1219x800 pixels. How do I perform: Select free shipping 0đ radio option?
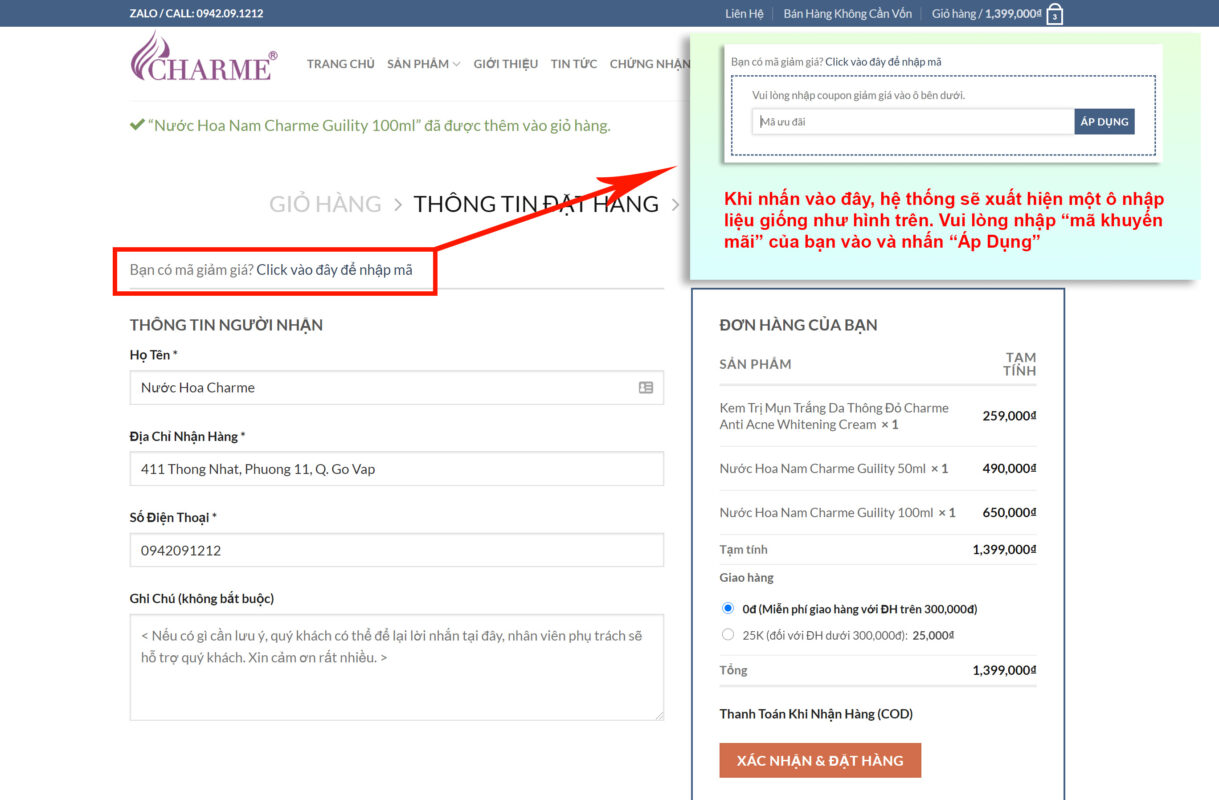coord(728,608)
